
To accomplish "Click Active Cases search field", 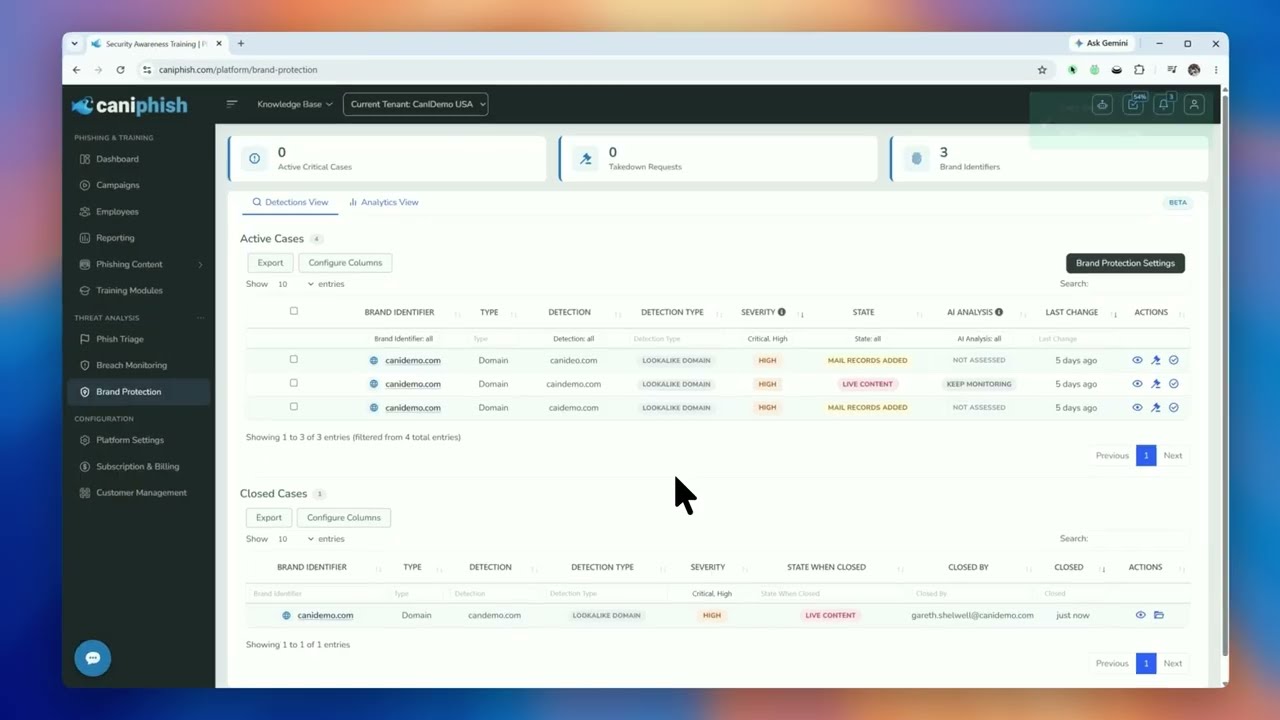I will click(x=1140, y=284).
